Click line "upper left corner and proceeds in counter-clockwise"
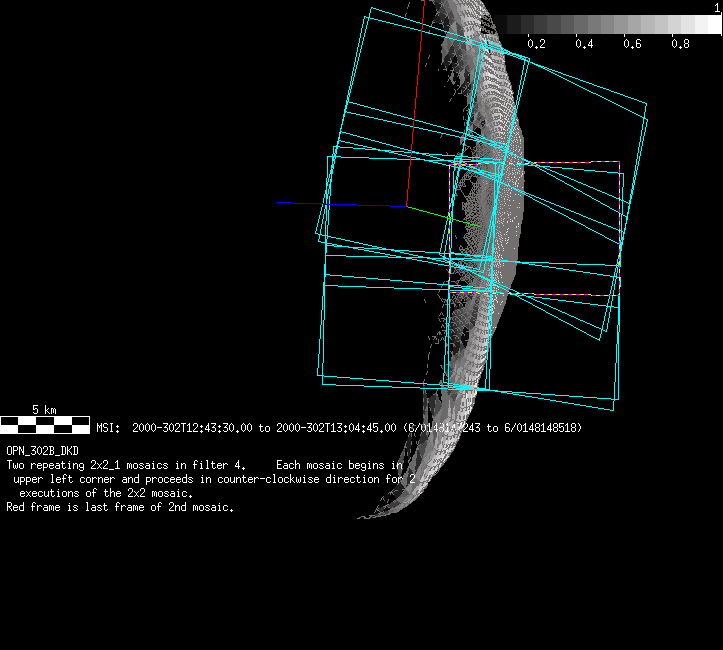Screen dimensions: 723x650 [166, 479]
